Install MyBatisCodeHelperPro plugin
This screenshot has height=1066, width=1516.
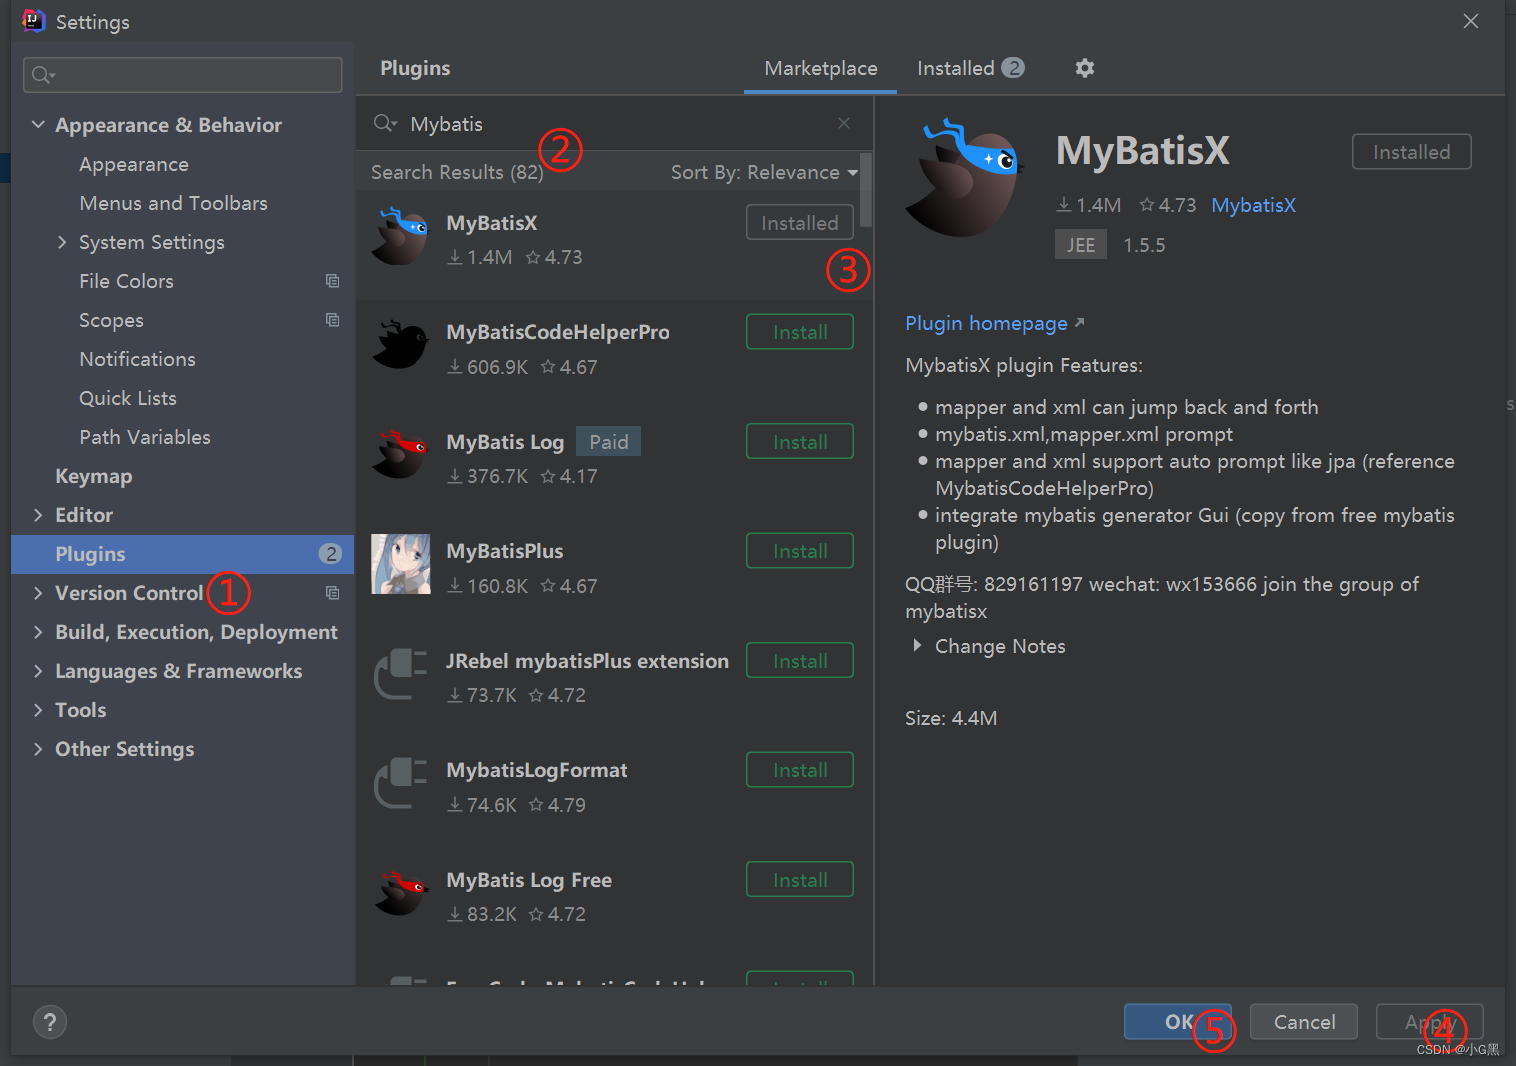[x=800, y=332]
